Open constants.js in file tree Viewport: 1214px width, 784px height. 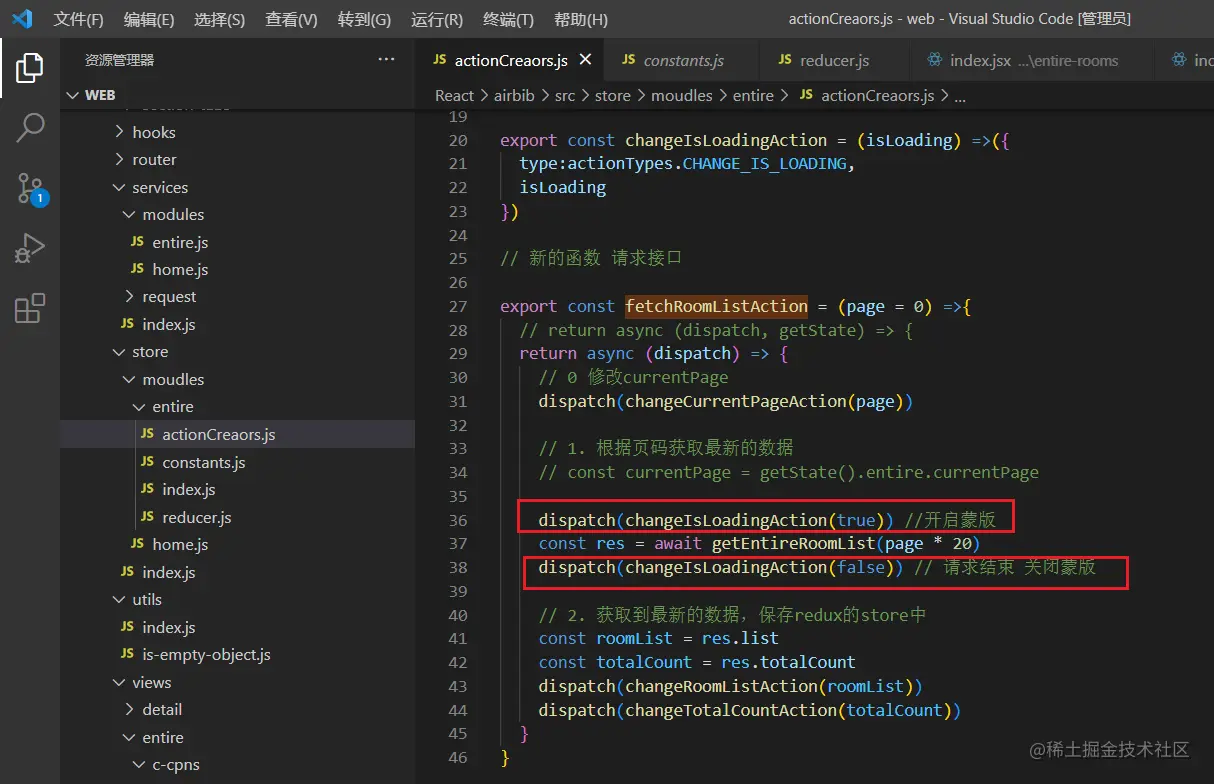click(x=237, y=462)
